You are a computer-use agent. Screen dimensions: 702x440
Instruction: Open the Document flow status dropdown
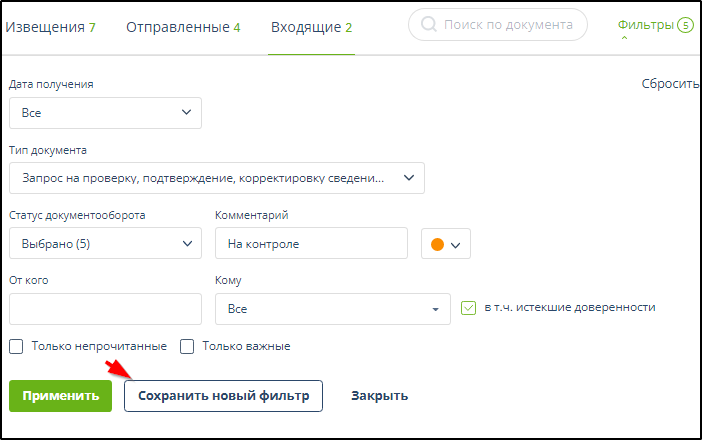105,243
